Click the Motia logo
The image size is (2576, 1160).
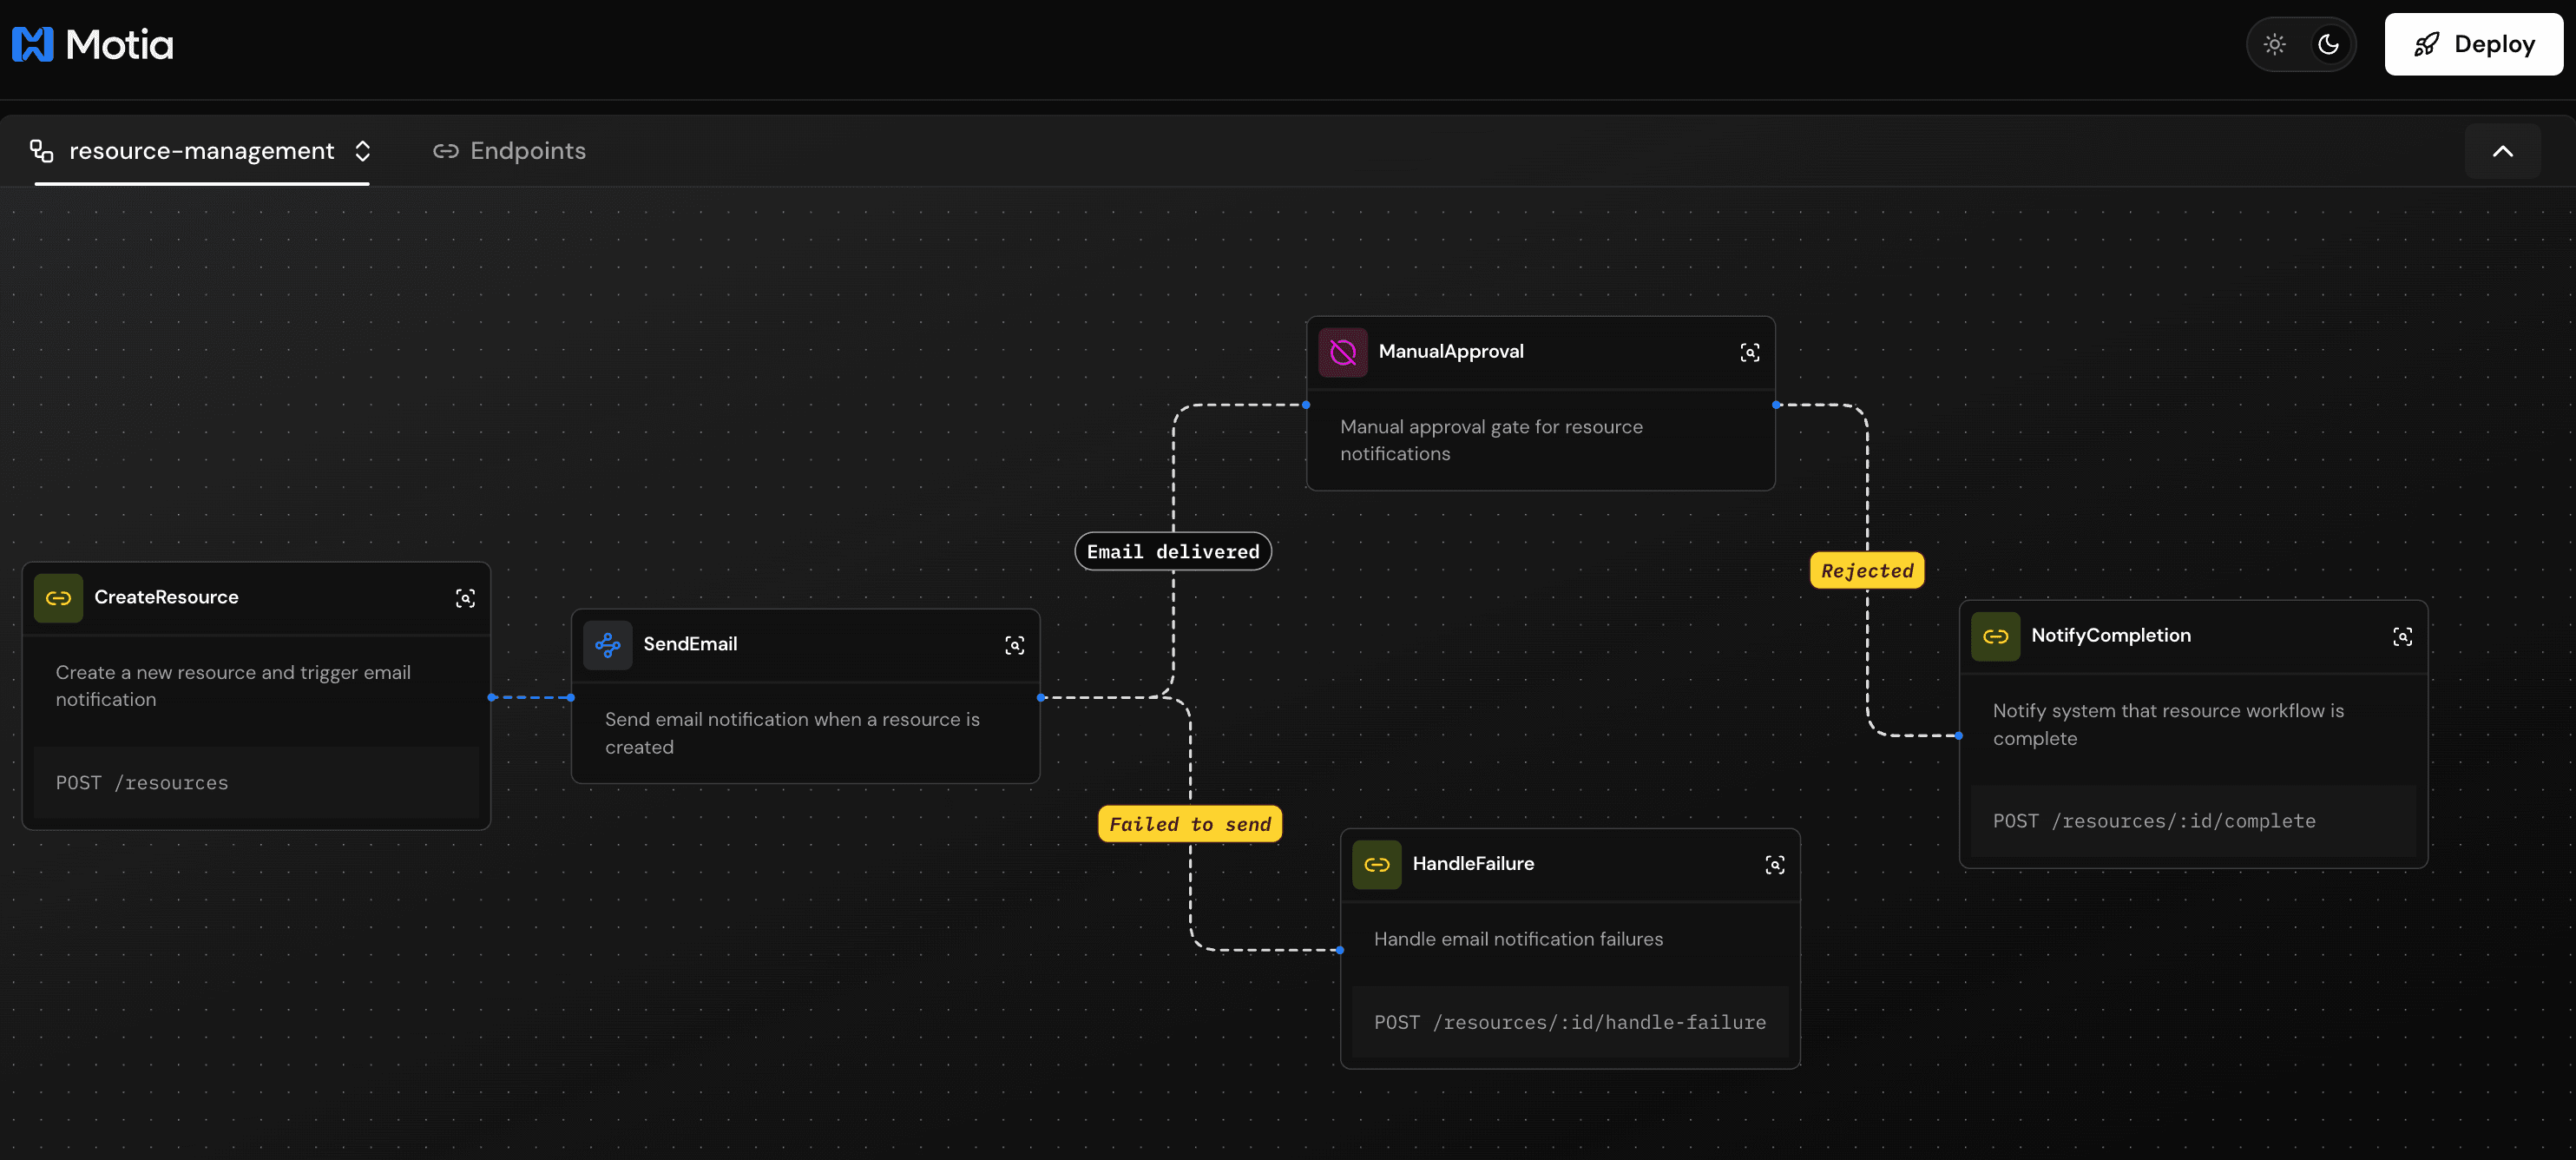point(92,44)
